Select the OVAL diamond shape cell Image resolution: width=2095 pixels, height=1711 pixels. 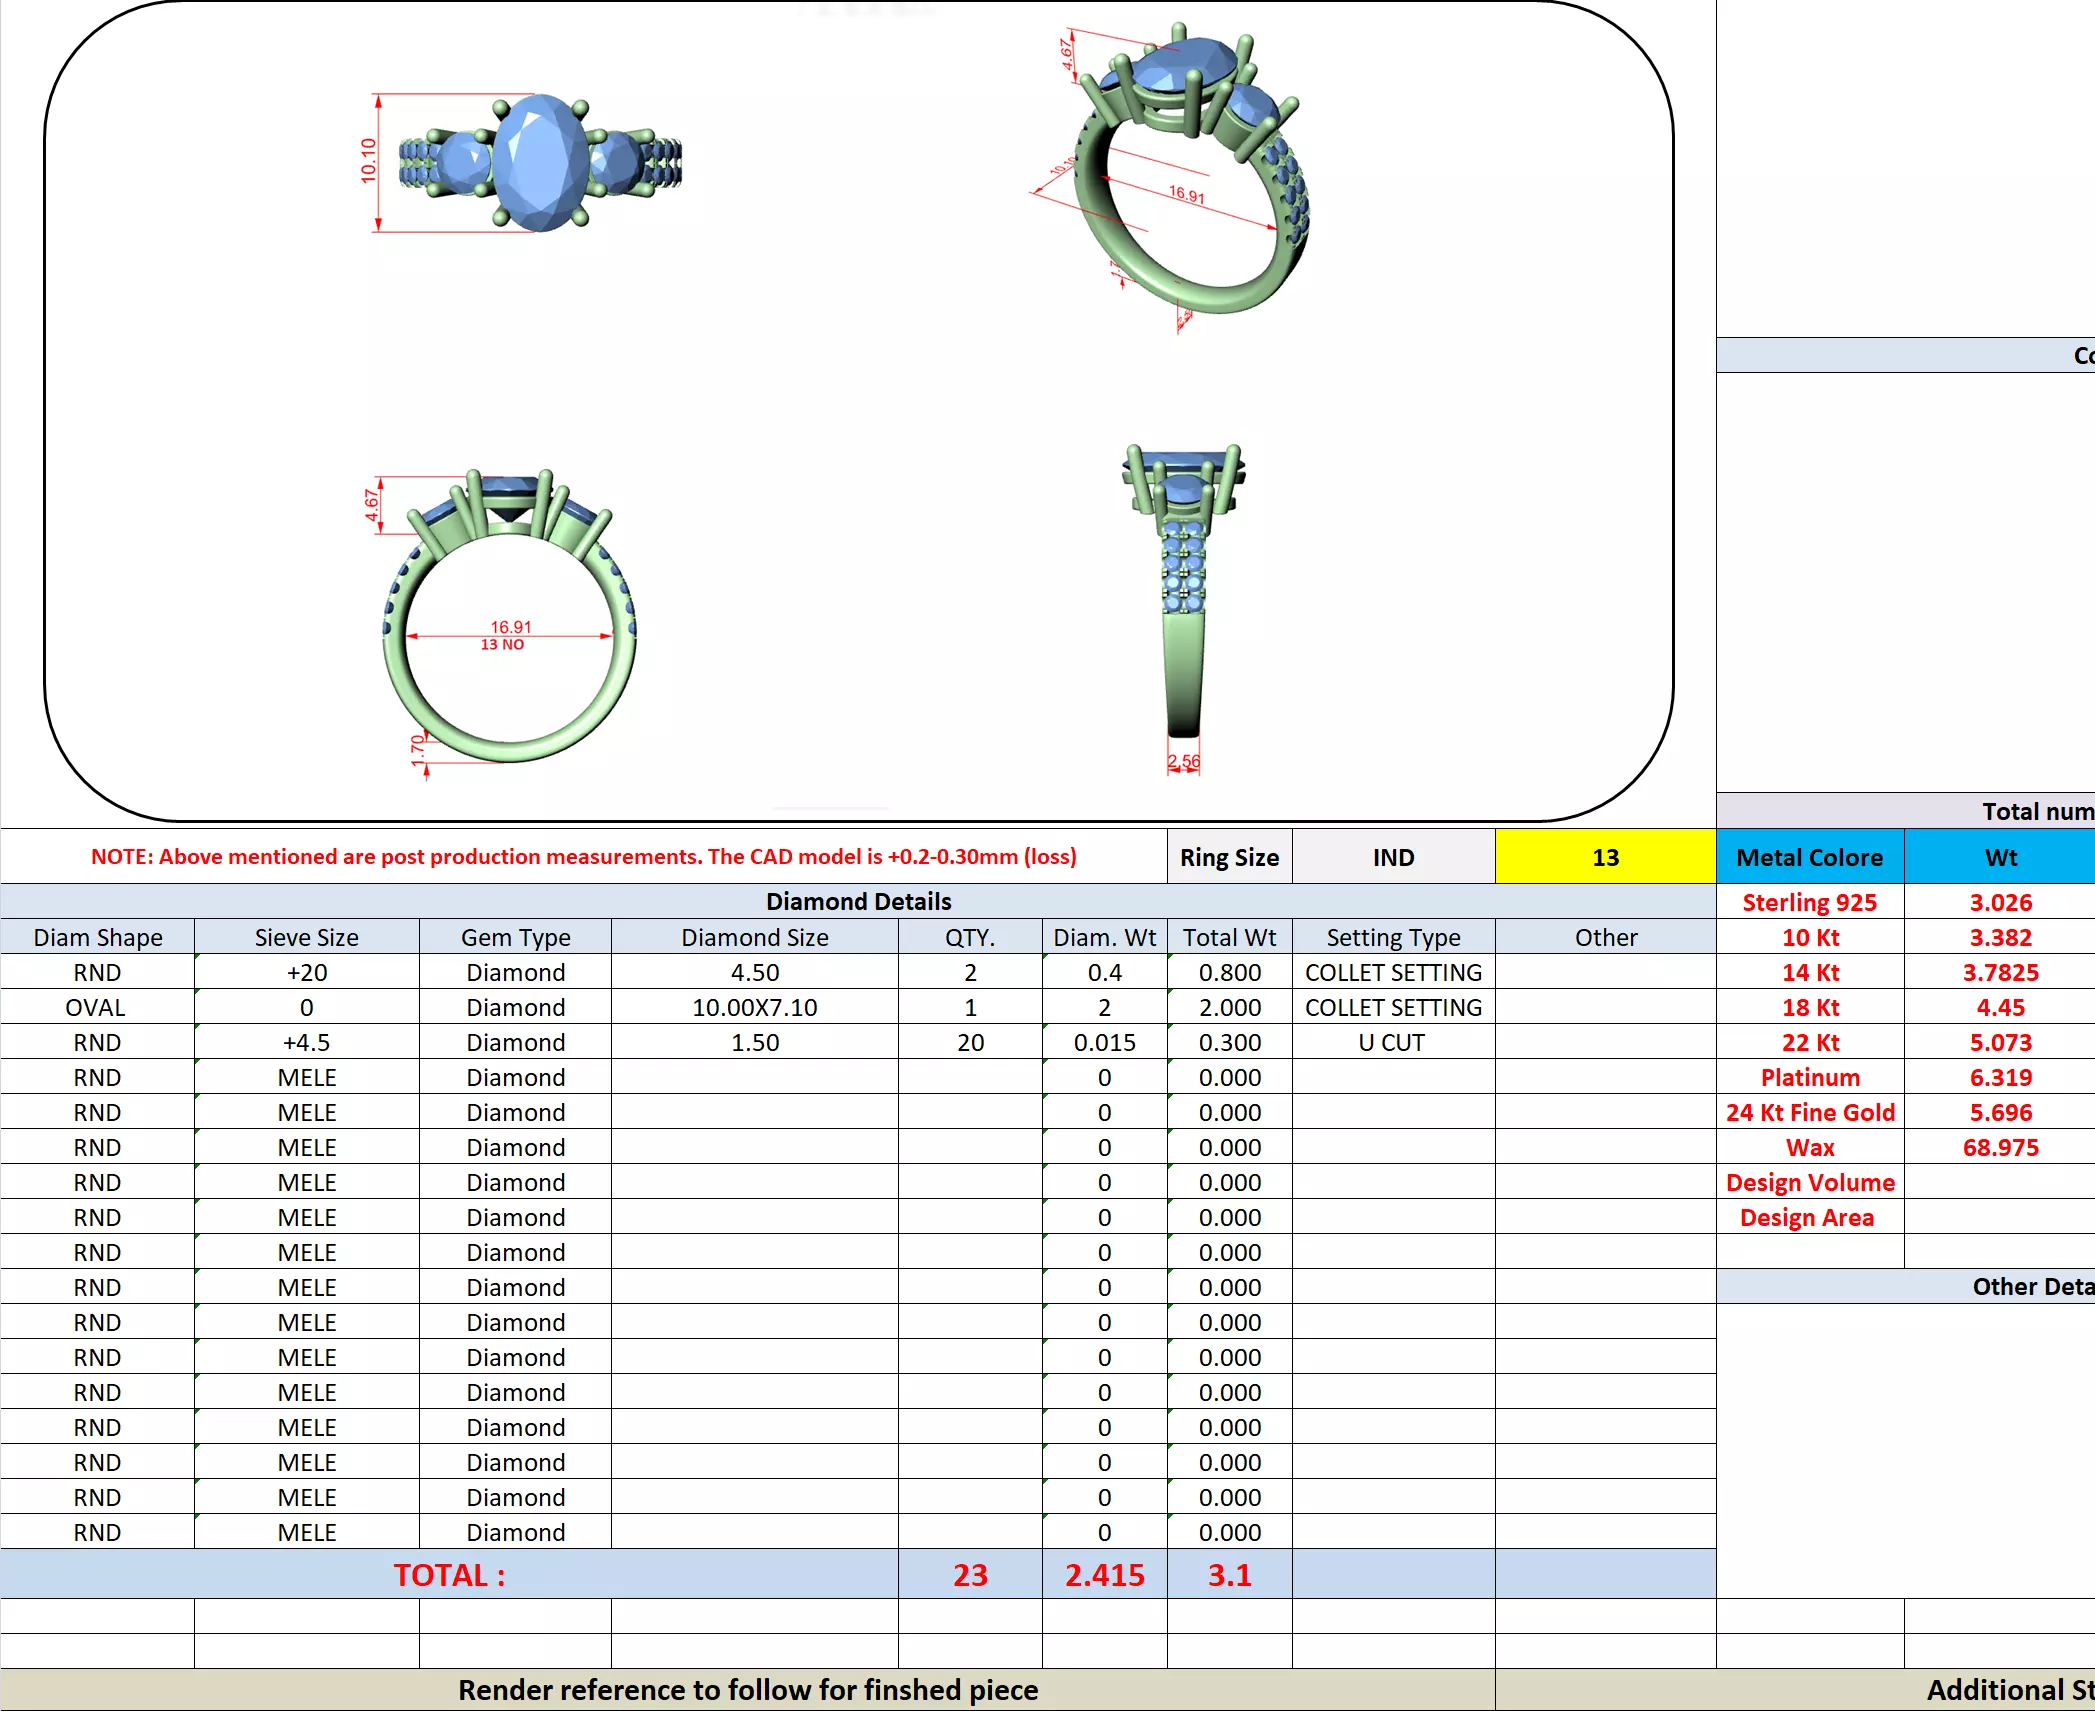pos(96,1007)
